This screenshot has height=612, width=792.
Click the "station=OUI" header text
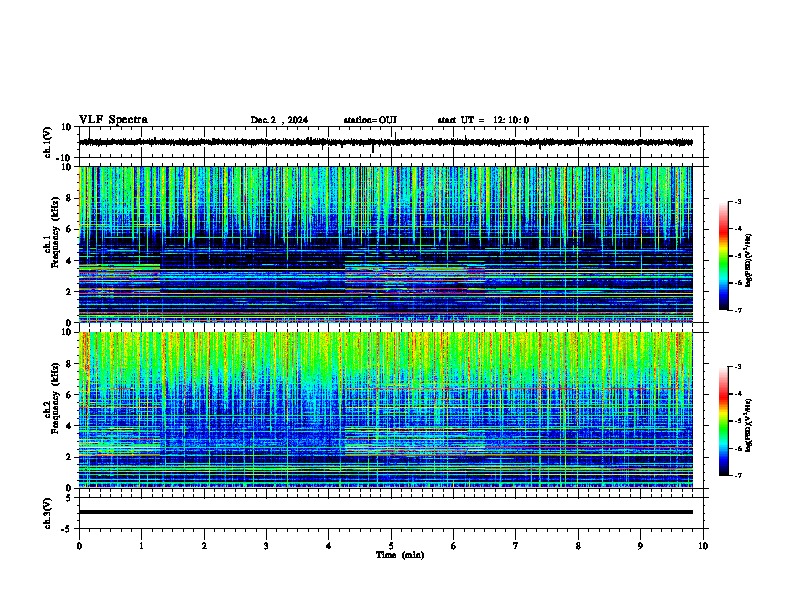coord(370,120)
